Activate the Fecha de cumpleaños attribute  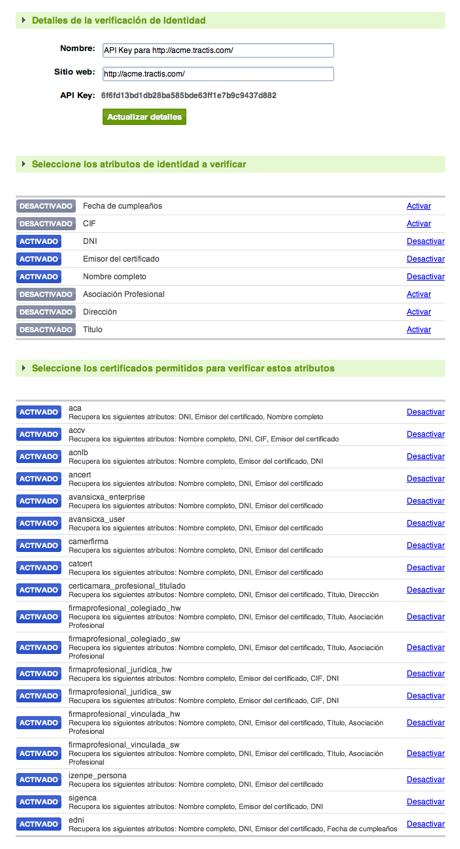pos(419,206)
